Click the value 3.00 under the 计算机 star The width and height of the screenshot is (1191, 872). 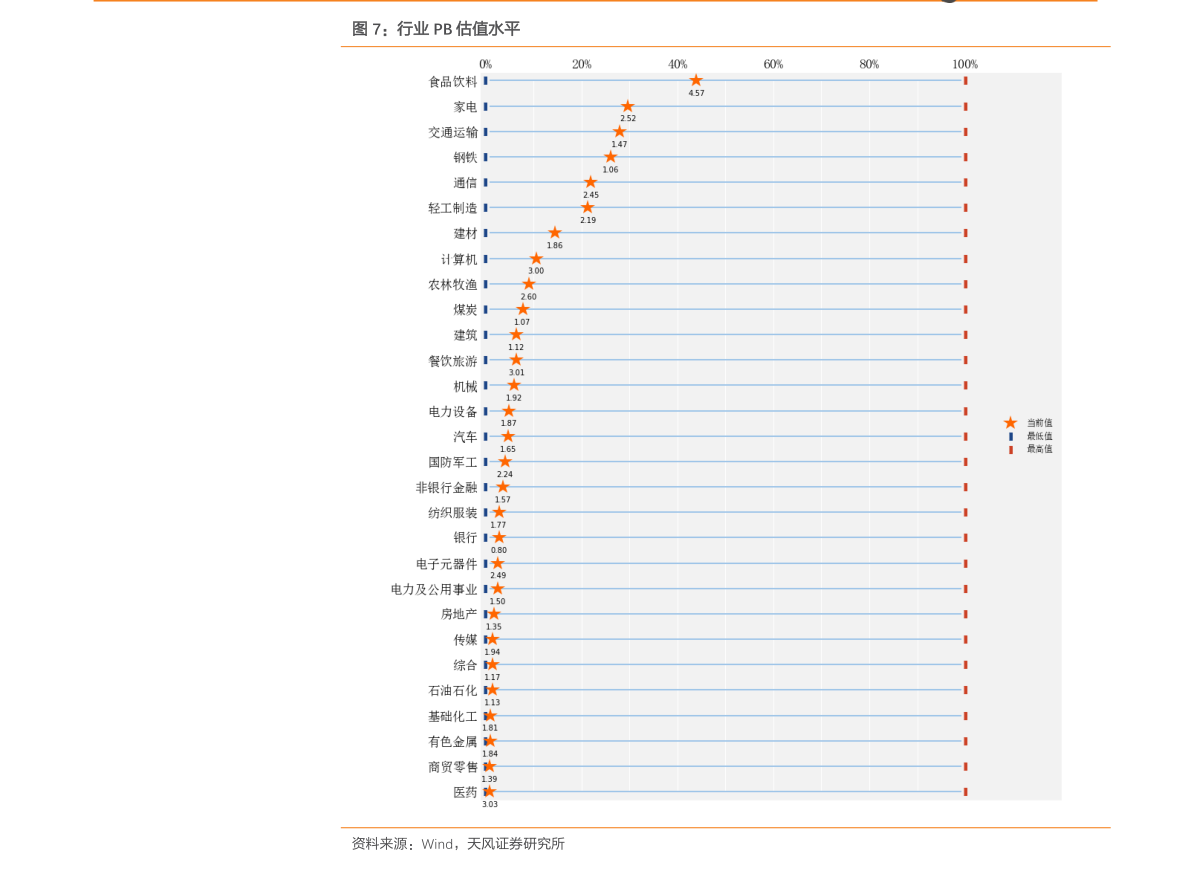coord(535,271)
